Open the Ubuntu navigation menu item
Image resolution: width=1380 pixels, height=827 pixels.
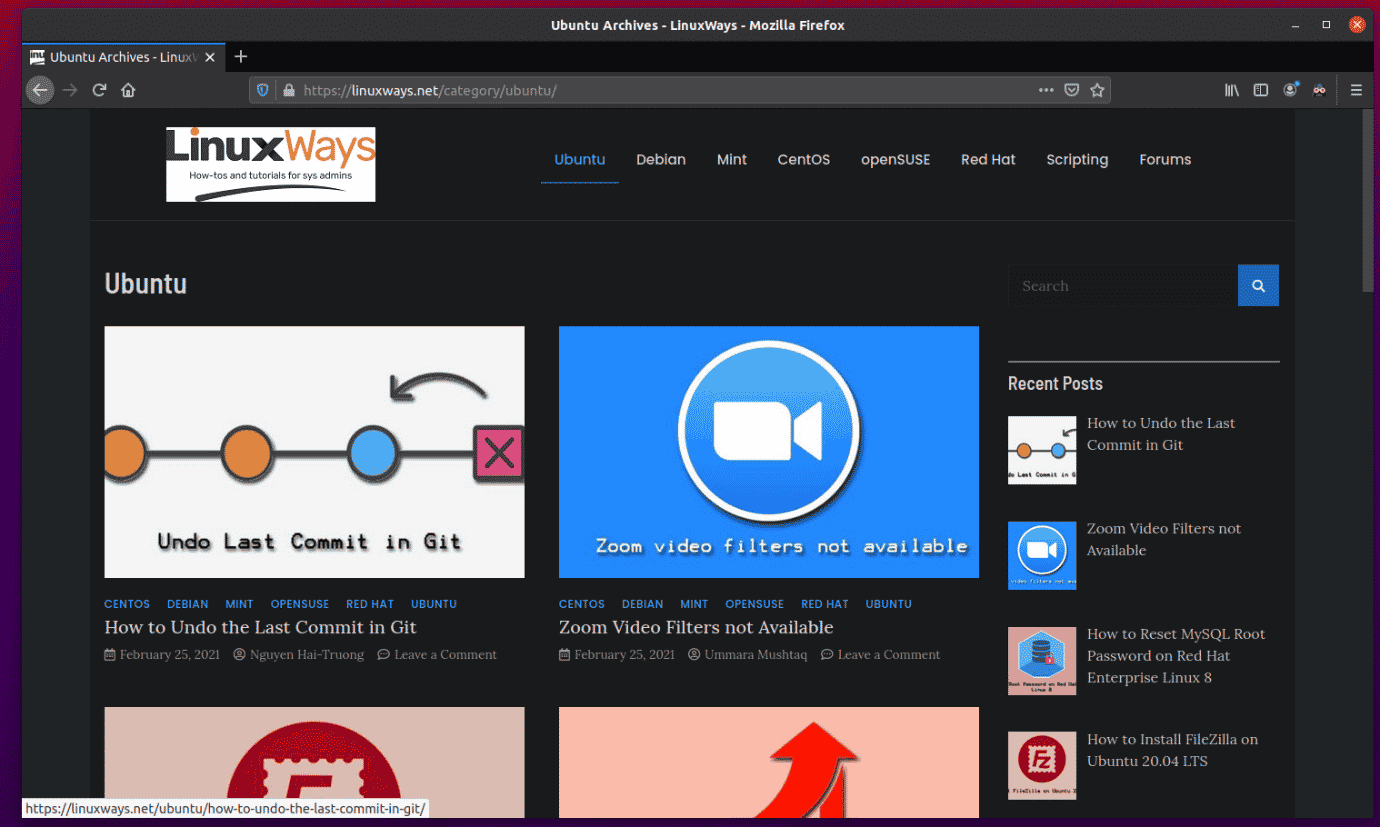tap(580, 159)
